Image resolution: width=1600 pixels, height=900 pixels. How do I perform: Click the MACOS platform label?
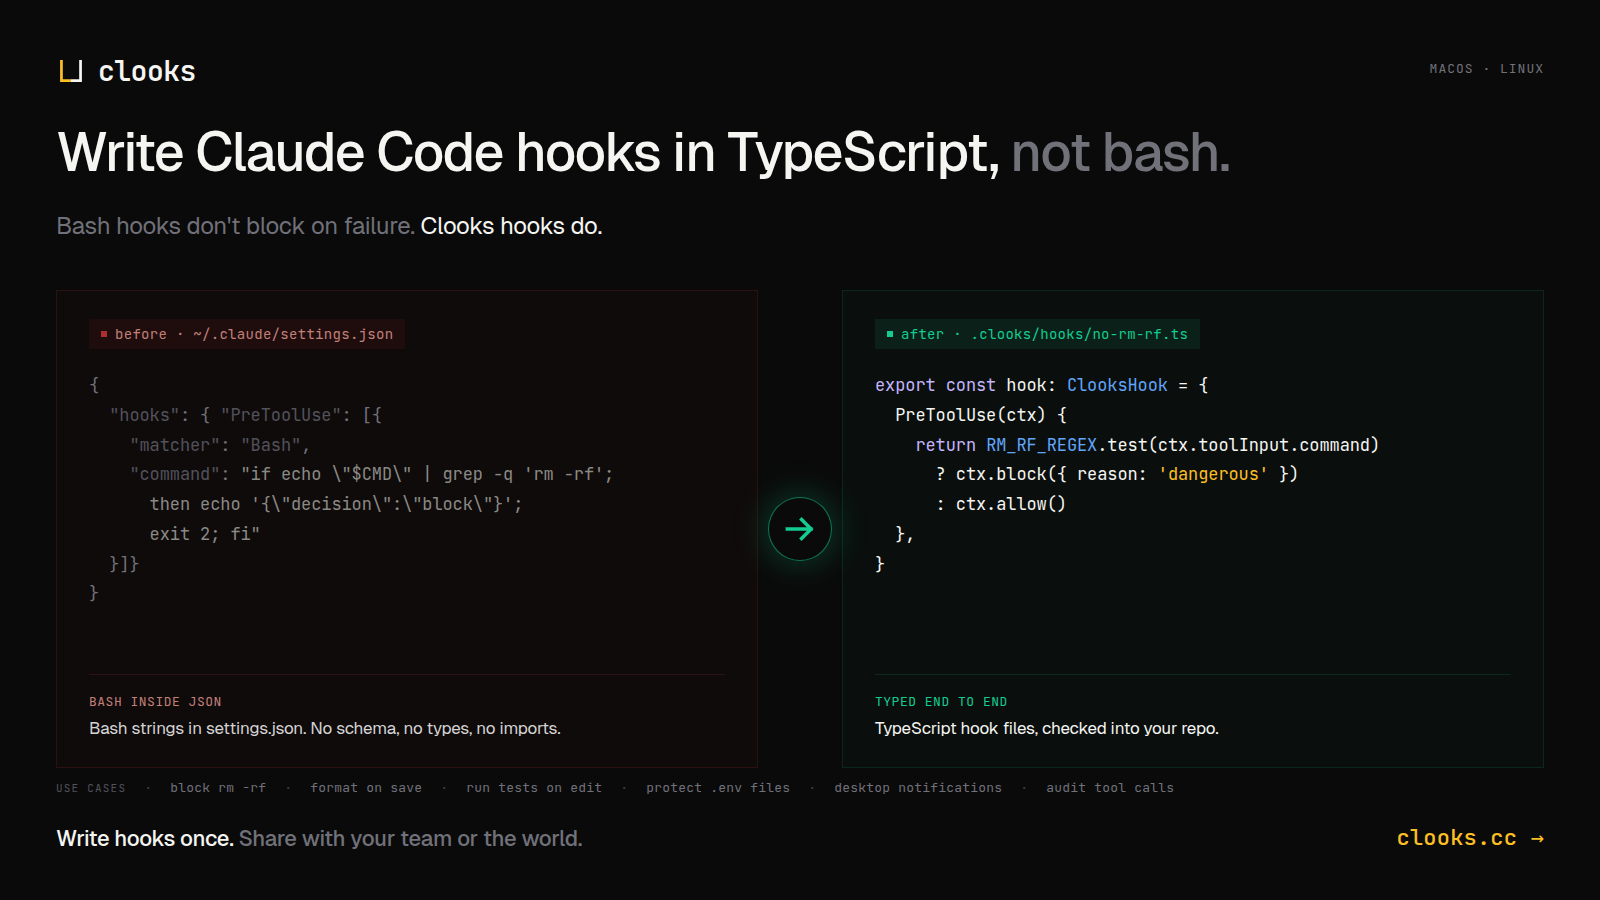point(1451,69)
